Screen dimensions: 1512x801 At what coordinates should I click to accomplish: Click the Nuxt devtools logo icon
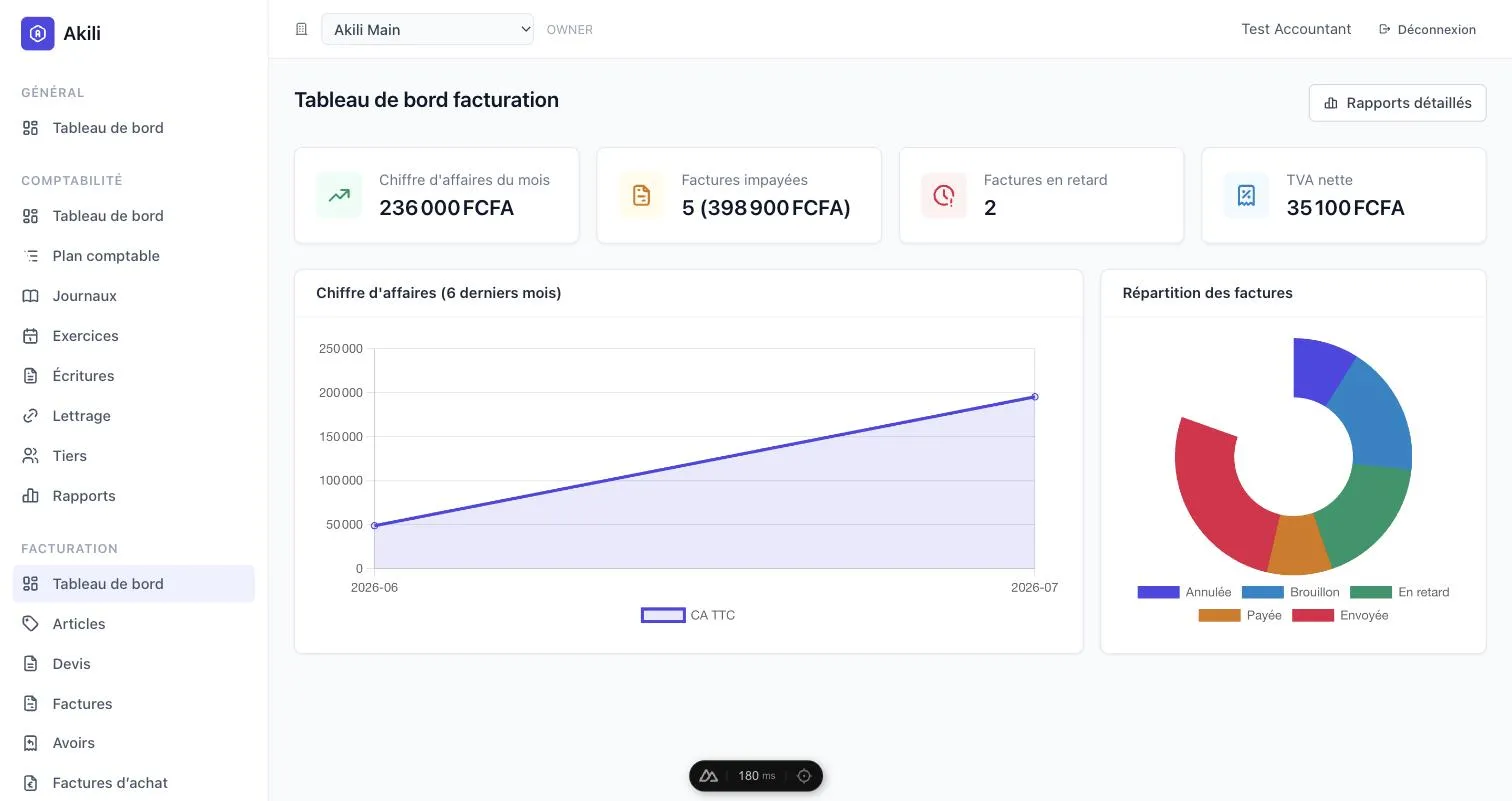click(x=709, y=776)
